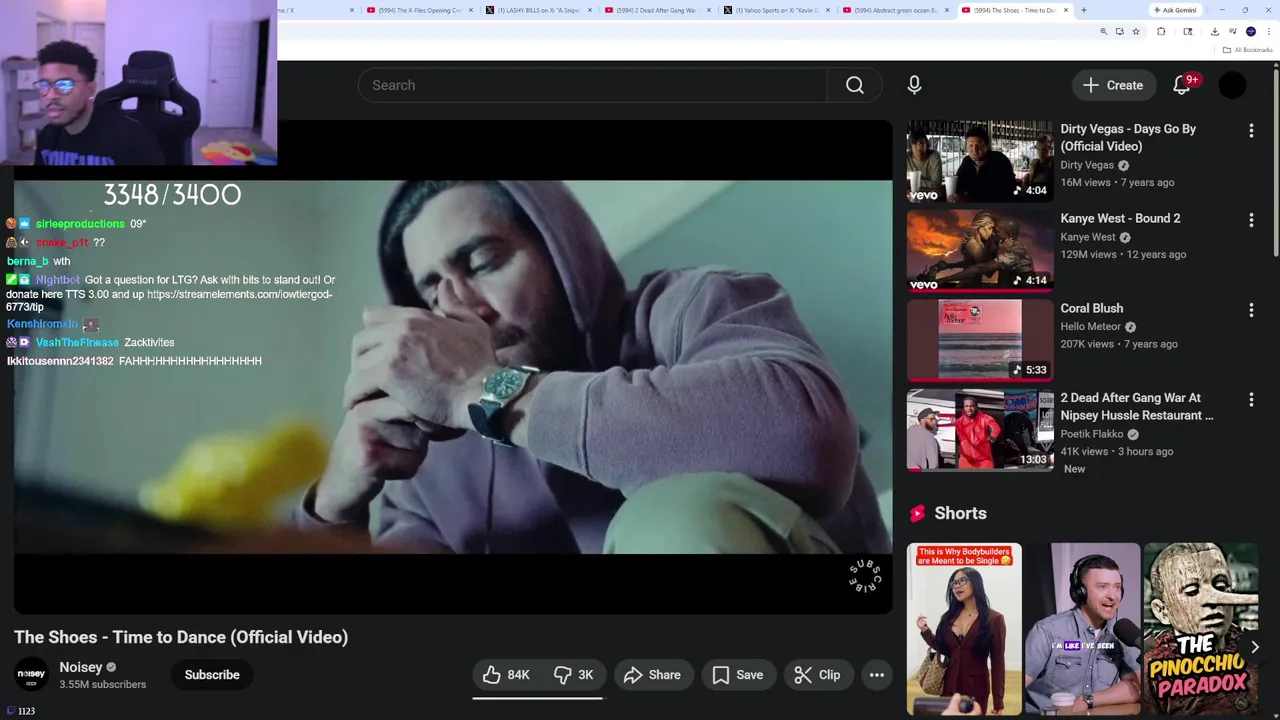Focus the YouTube search field

tap(593, 85)
